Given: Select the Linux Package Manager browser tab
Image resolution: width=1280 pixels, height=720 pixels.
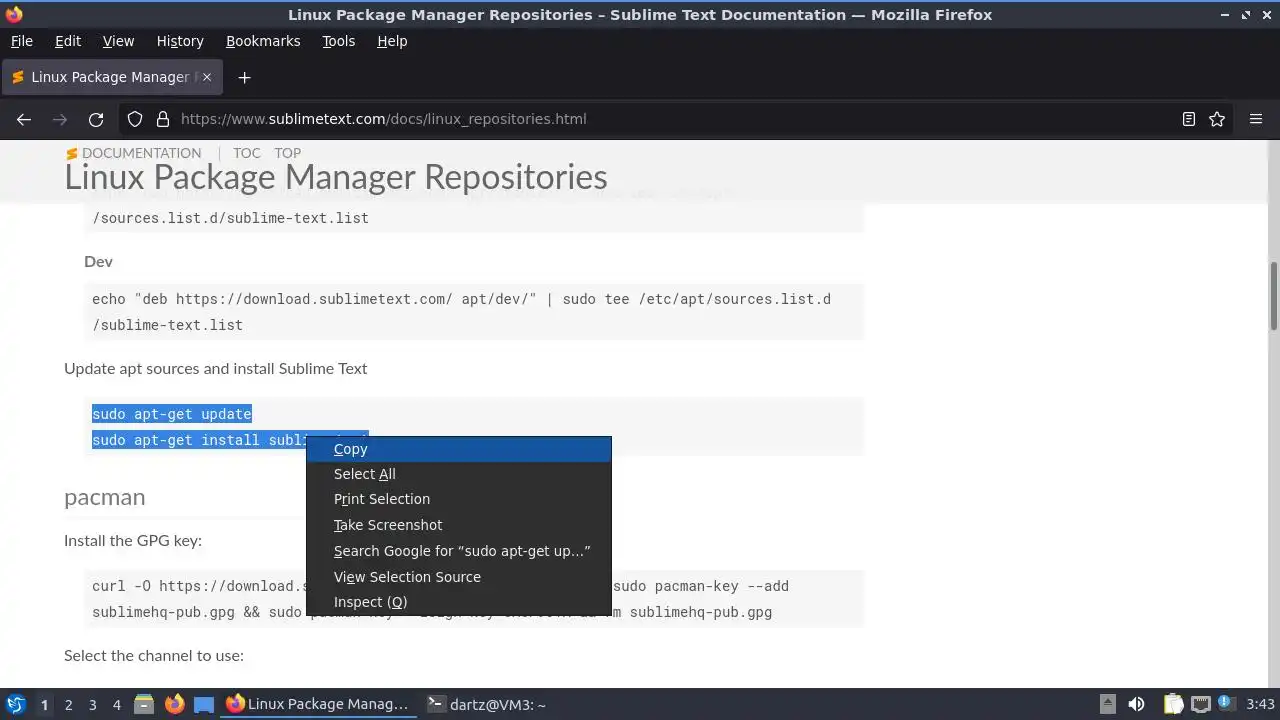Looking at the screenshot, I should (x=110, y=77).
